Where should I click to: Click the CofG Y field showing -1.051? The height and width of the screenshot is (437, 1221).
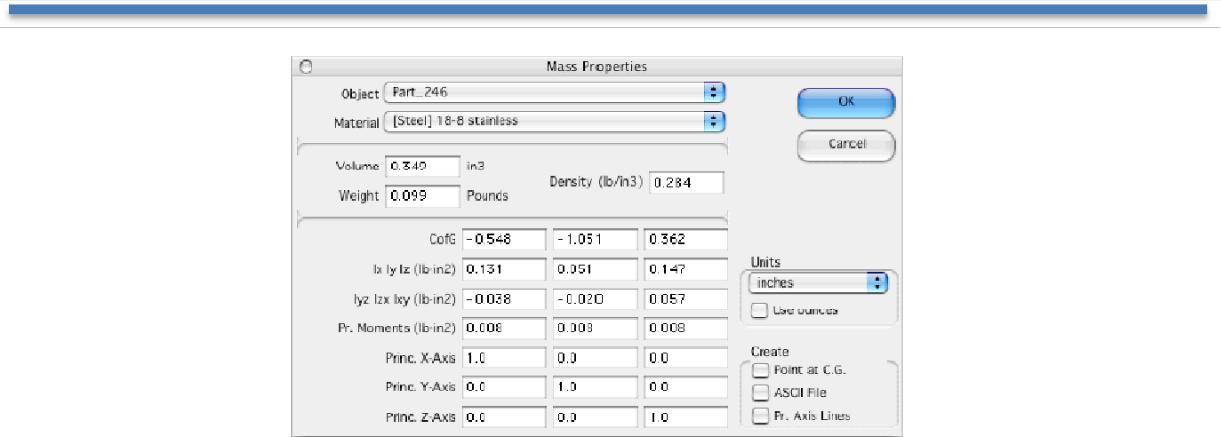point(595,240)
